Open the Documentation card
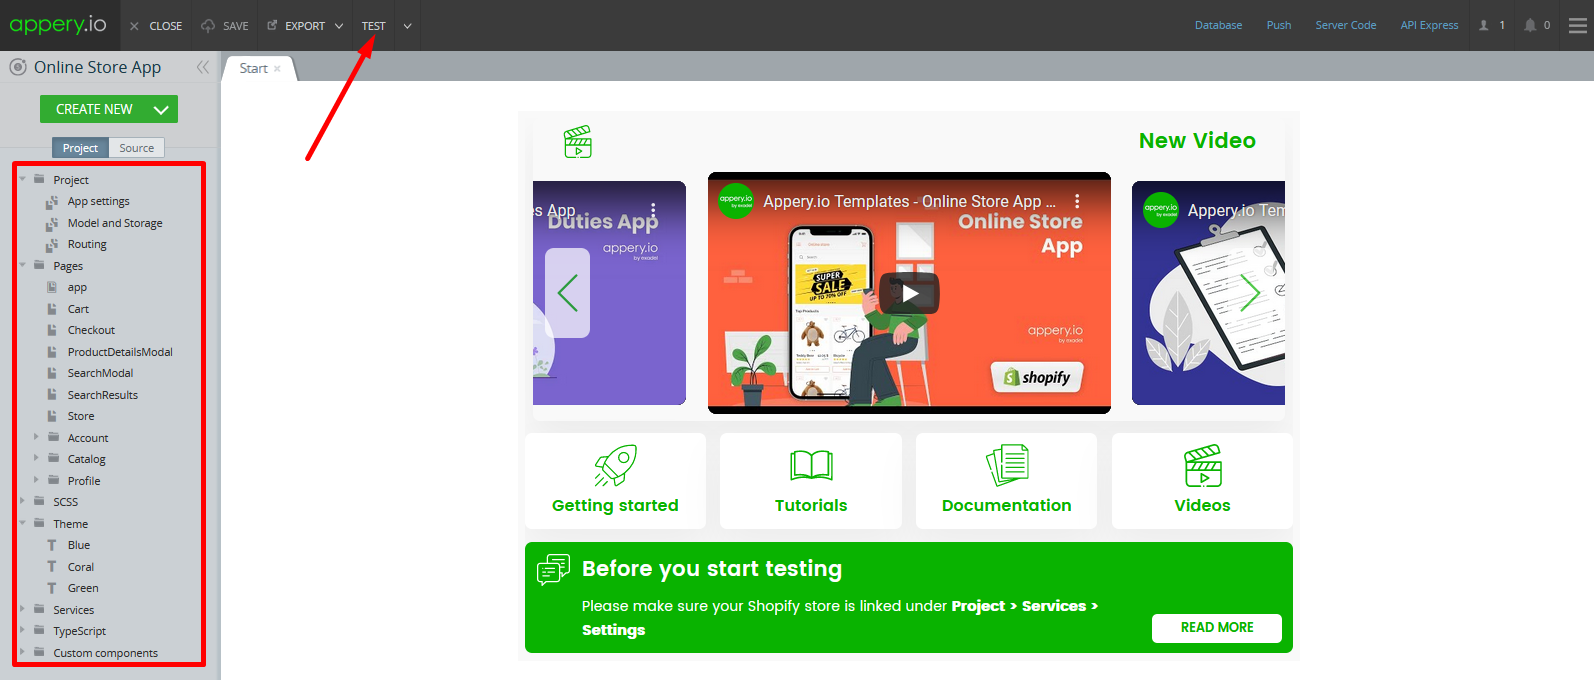Viewport: 1594px width, 680px height. click(x=1006, y=481)
